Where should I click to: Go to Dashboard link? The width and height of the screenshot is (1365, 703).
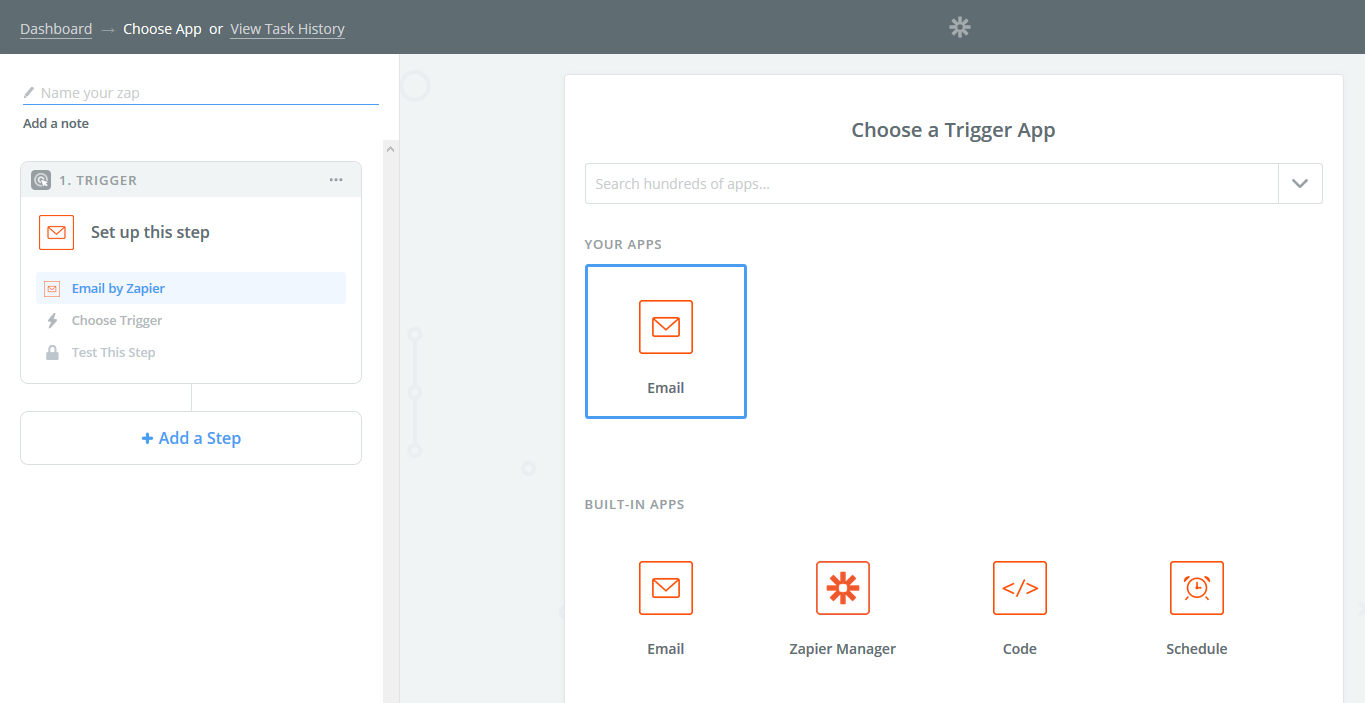coord(56,29)
